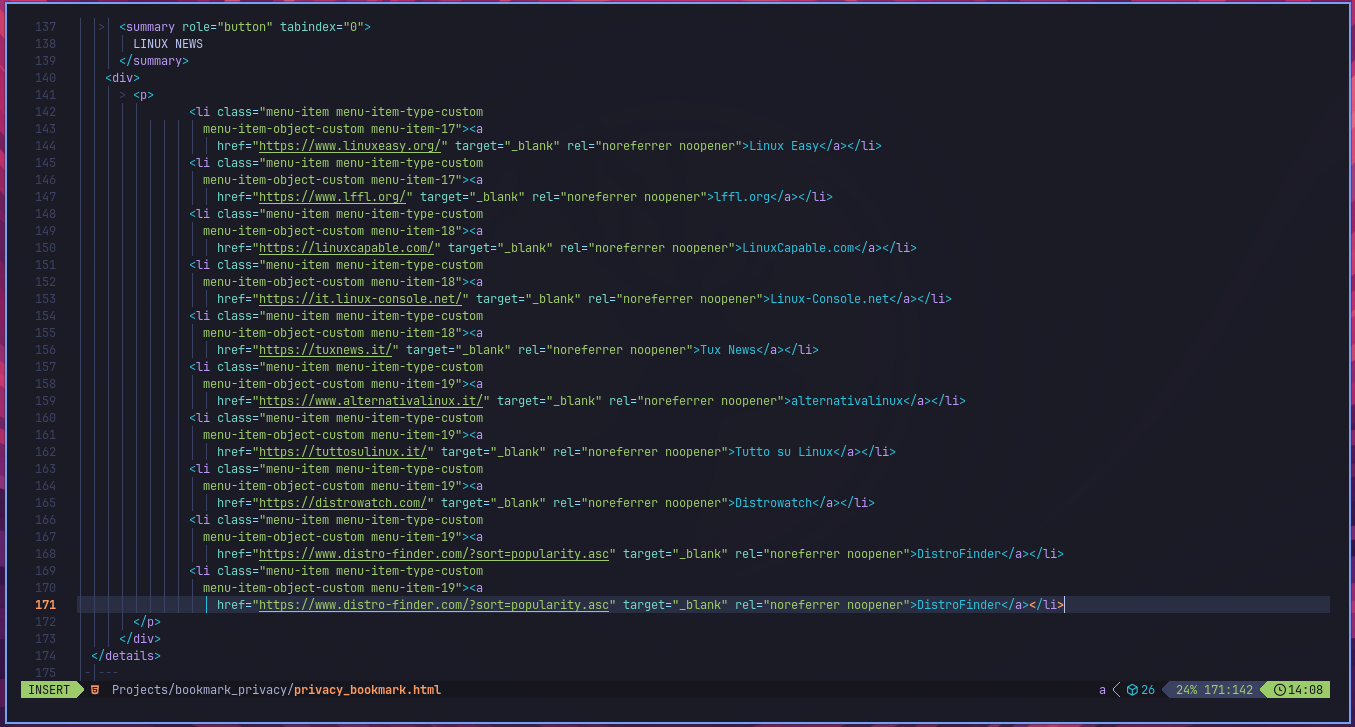
Task: Click role="button" attribute on line 137
Action: coord(227,27)
